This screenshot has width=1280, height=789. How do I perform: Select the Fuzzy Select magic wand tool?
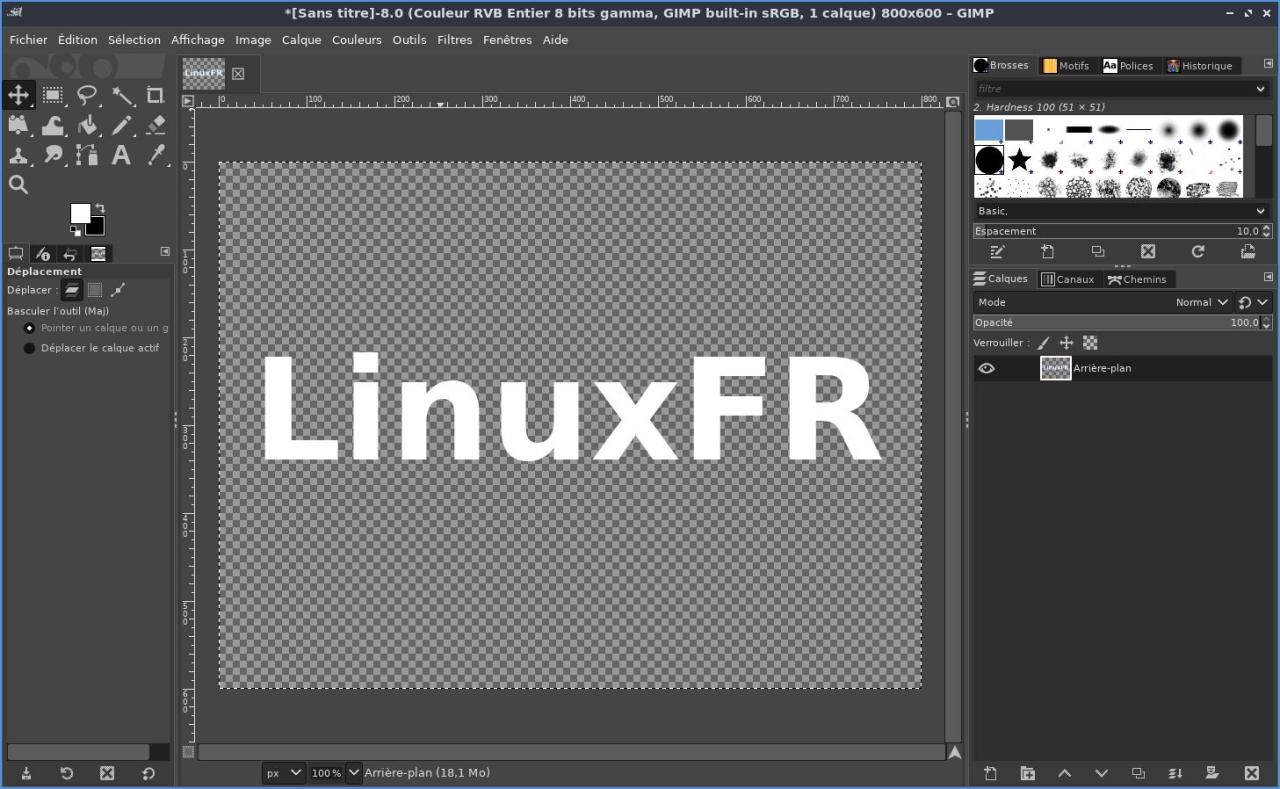tap(122, 95)
